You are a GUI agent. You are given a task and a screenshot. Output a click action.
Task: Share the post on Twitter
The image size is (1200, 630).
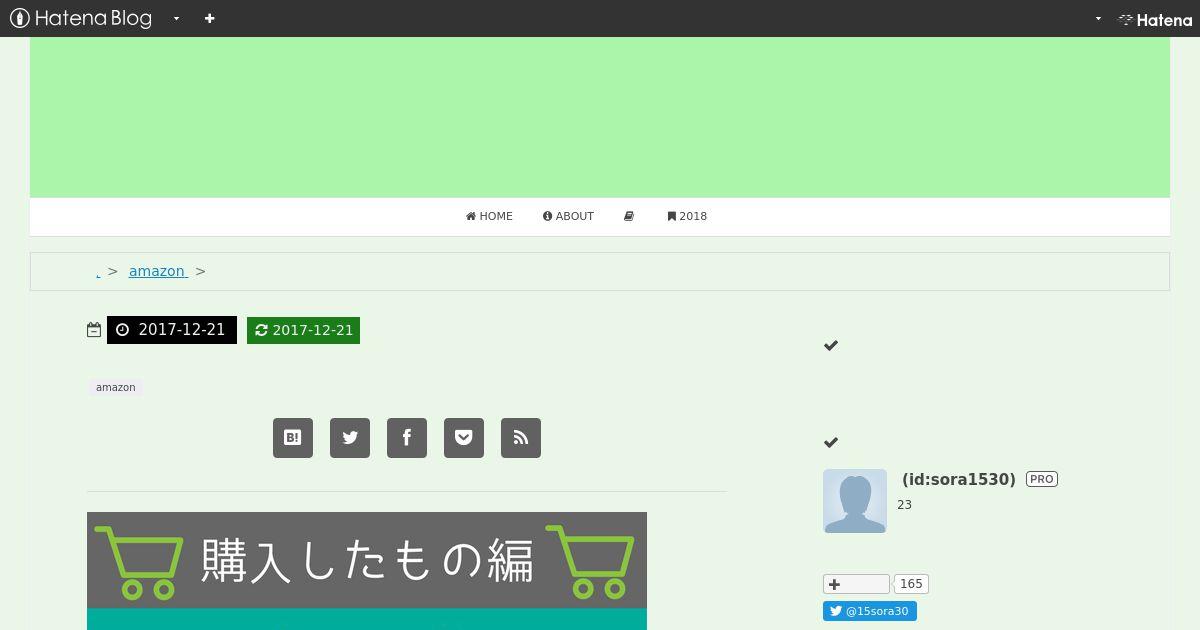(x=350, y=438)
